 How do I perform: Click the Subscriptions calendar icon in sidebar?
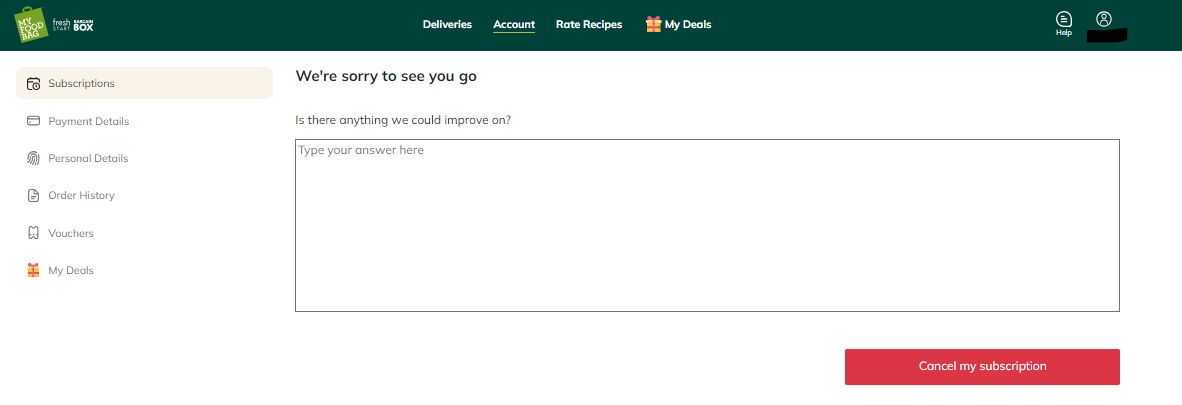(x=33, y=84)
